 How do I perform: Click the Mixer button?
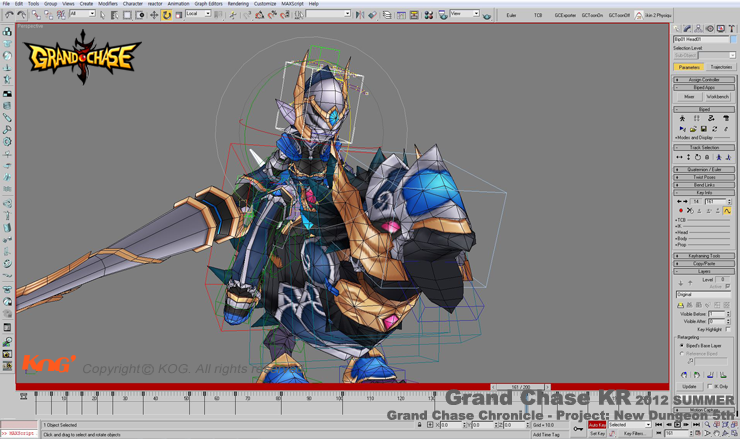pos(689,97)
